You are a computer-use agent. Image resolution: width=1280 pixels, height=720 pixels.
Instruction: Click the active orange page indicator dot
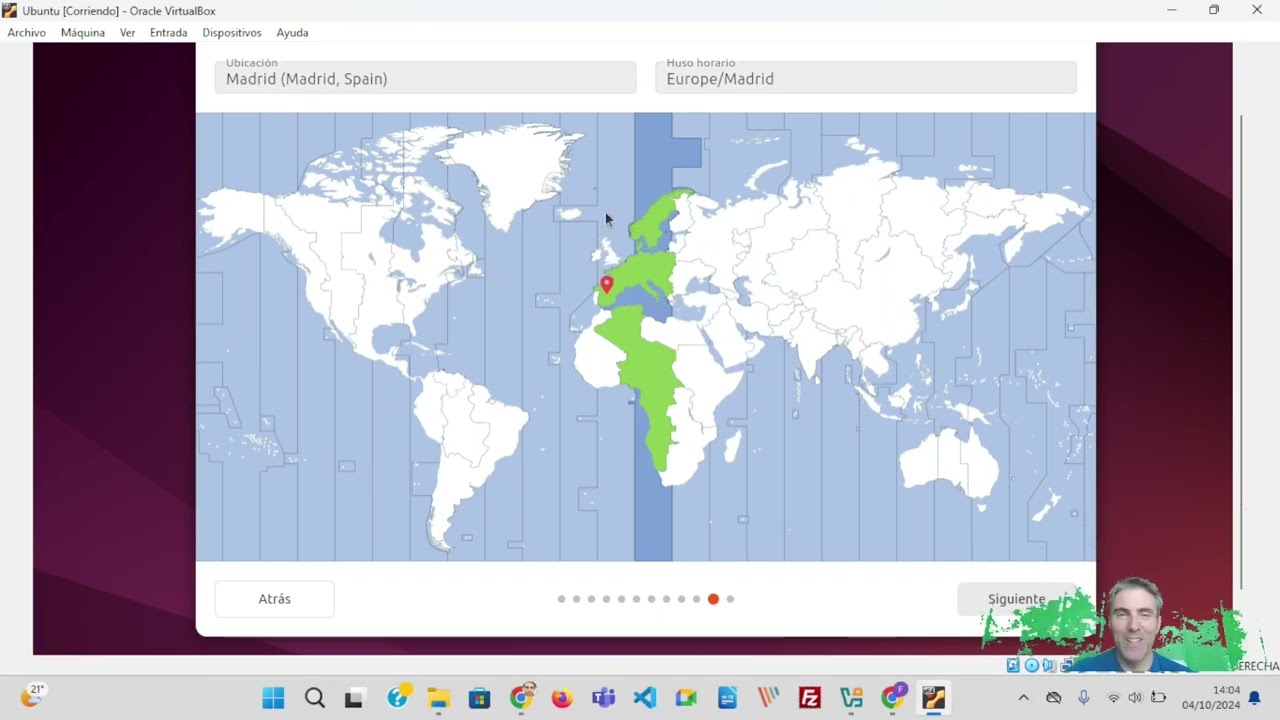[713, 599]
